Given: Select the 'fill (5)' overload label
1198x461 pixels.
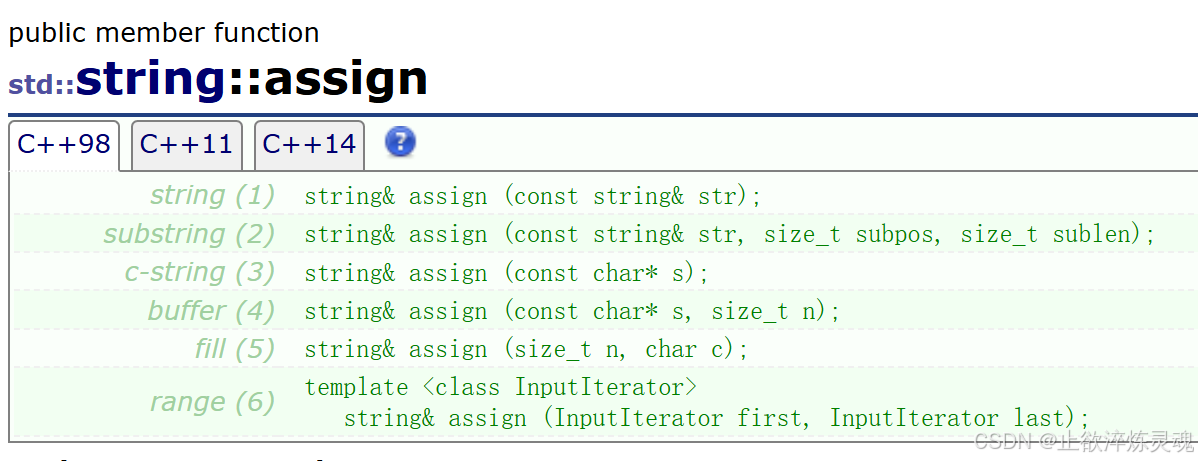Looking at the screenshot, I should click(x=234, y=349).
